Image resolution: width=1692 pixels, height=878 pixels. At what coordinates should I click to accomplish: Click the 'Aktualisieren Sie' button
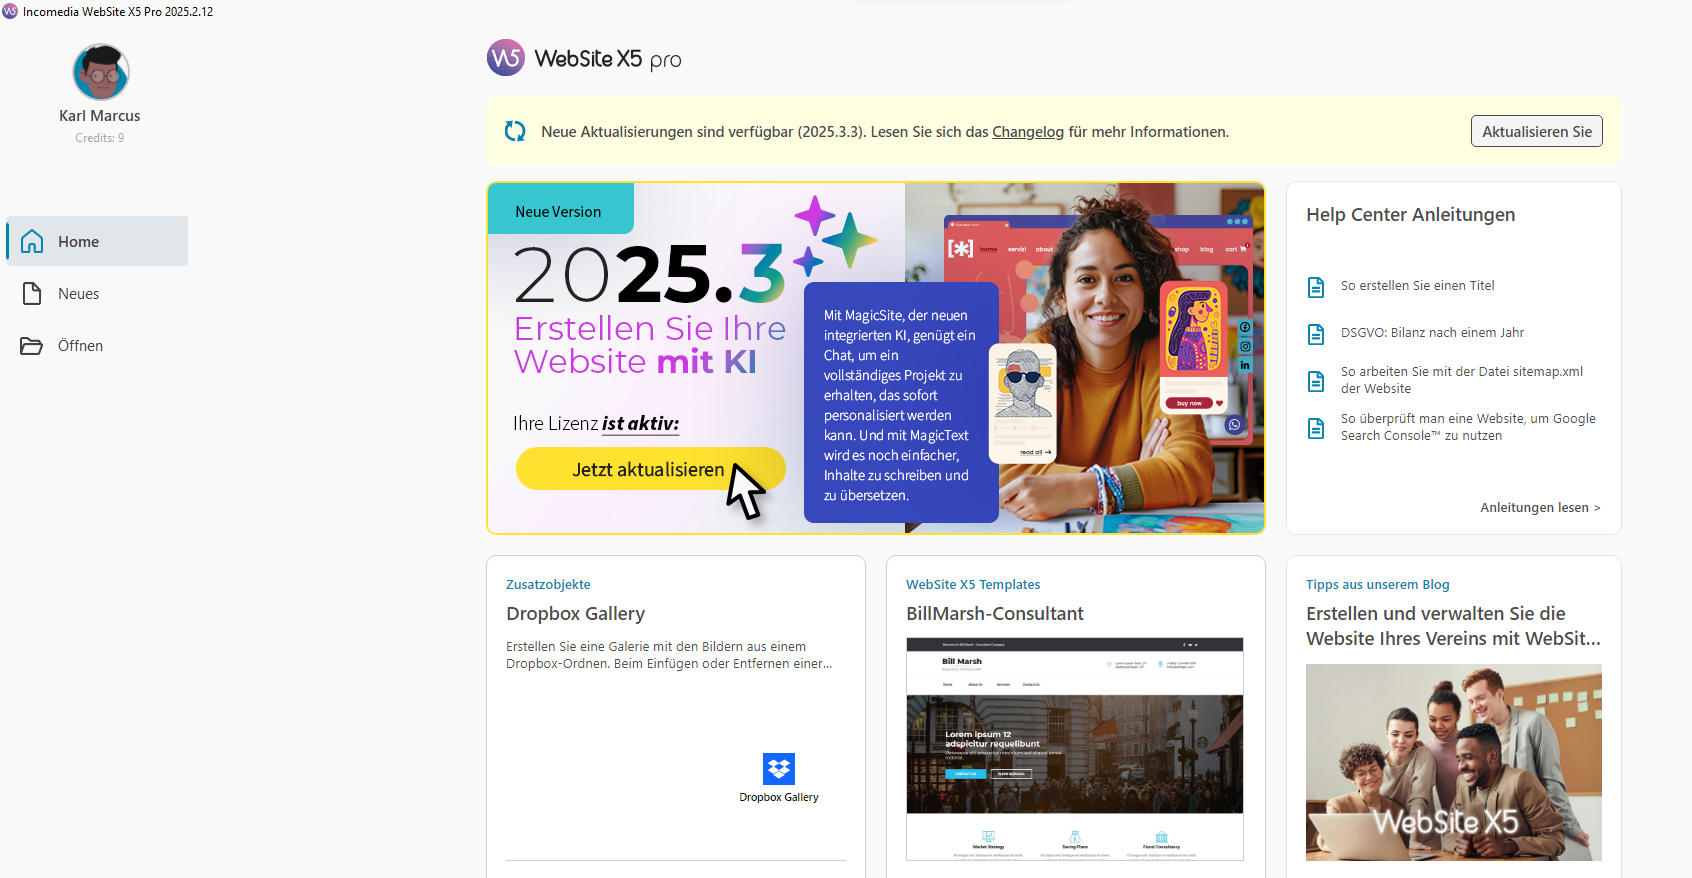pyautogui.click(x=1537, y=131)
